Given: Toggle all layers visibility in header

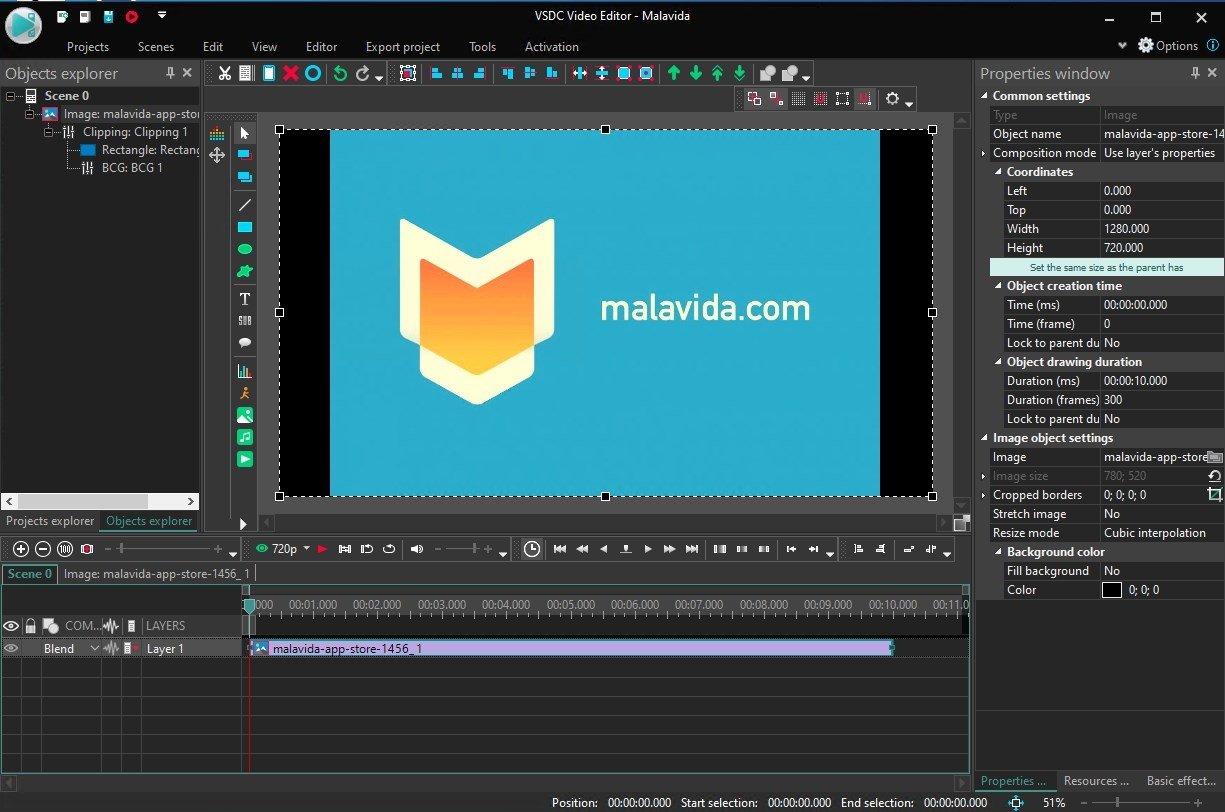Looking at the screenshot, I should coord(11,626).
